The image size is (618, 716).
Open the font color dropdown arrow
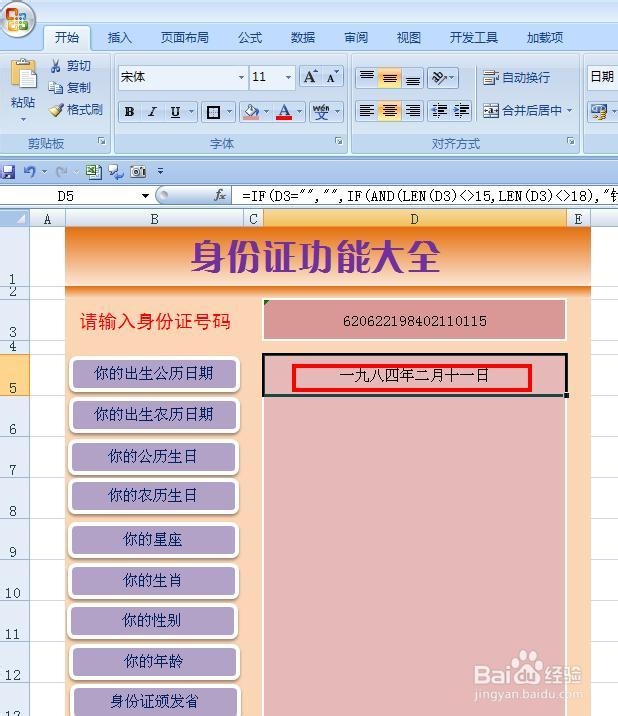click(299, 112)
